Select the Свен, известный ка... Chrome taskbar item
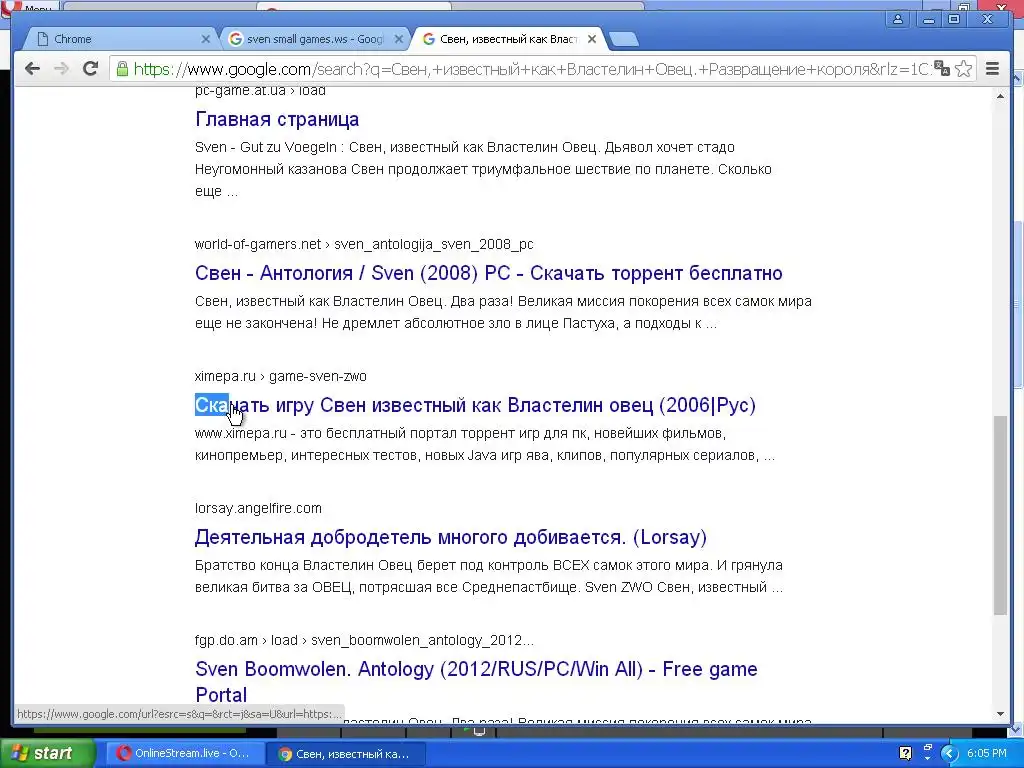Image resolution: width=1024 pixels, height=768 pixels. (346, 754)
